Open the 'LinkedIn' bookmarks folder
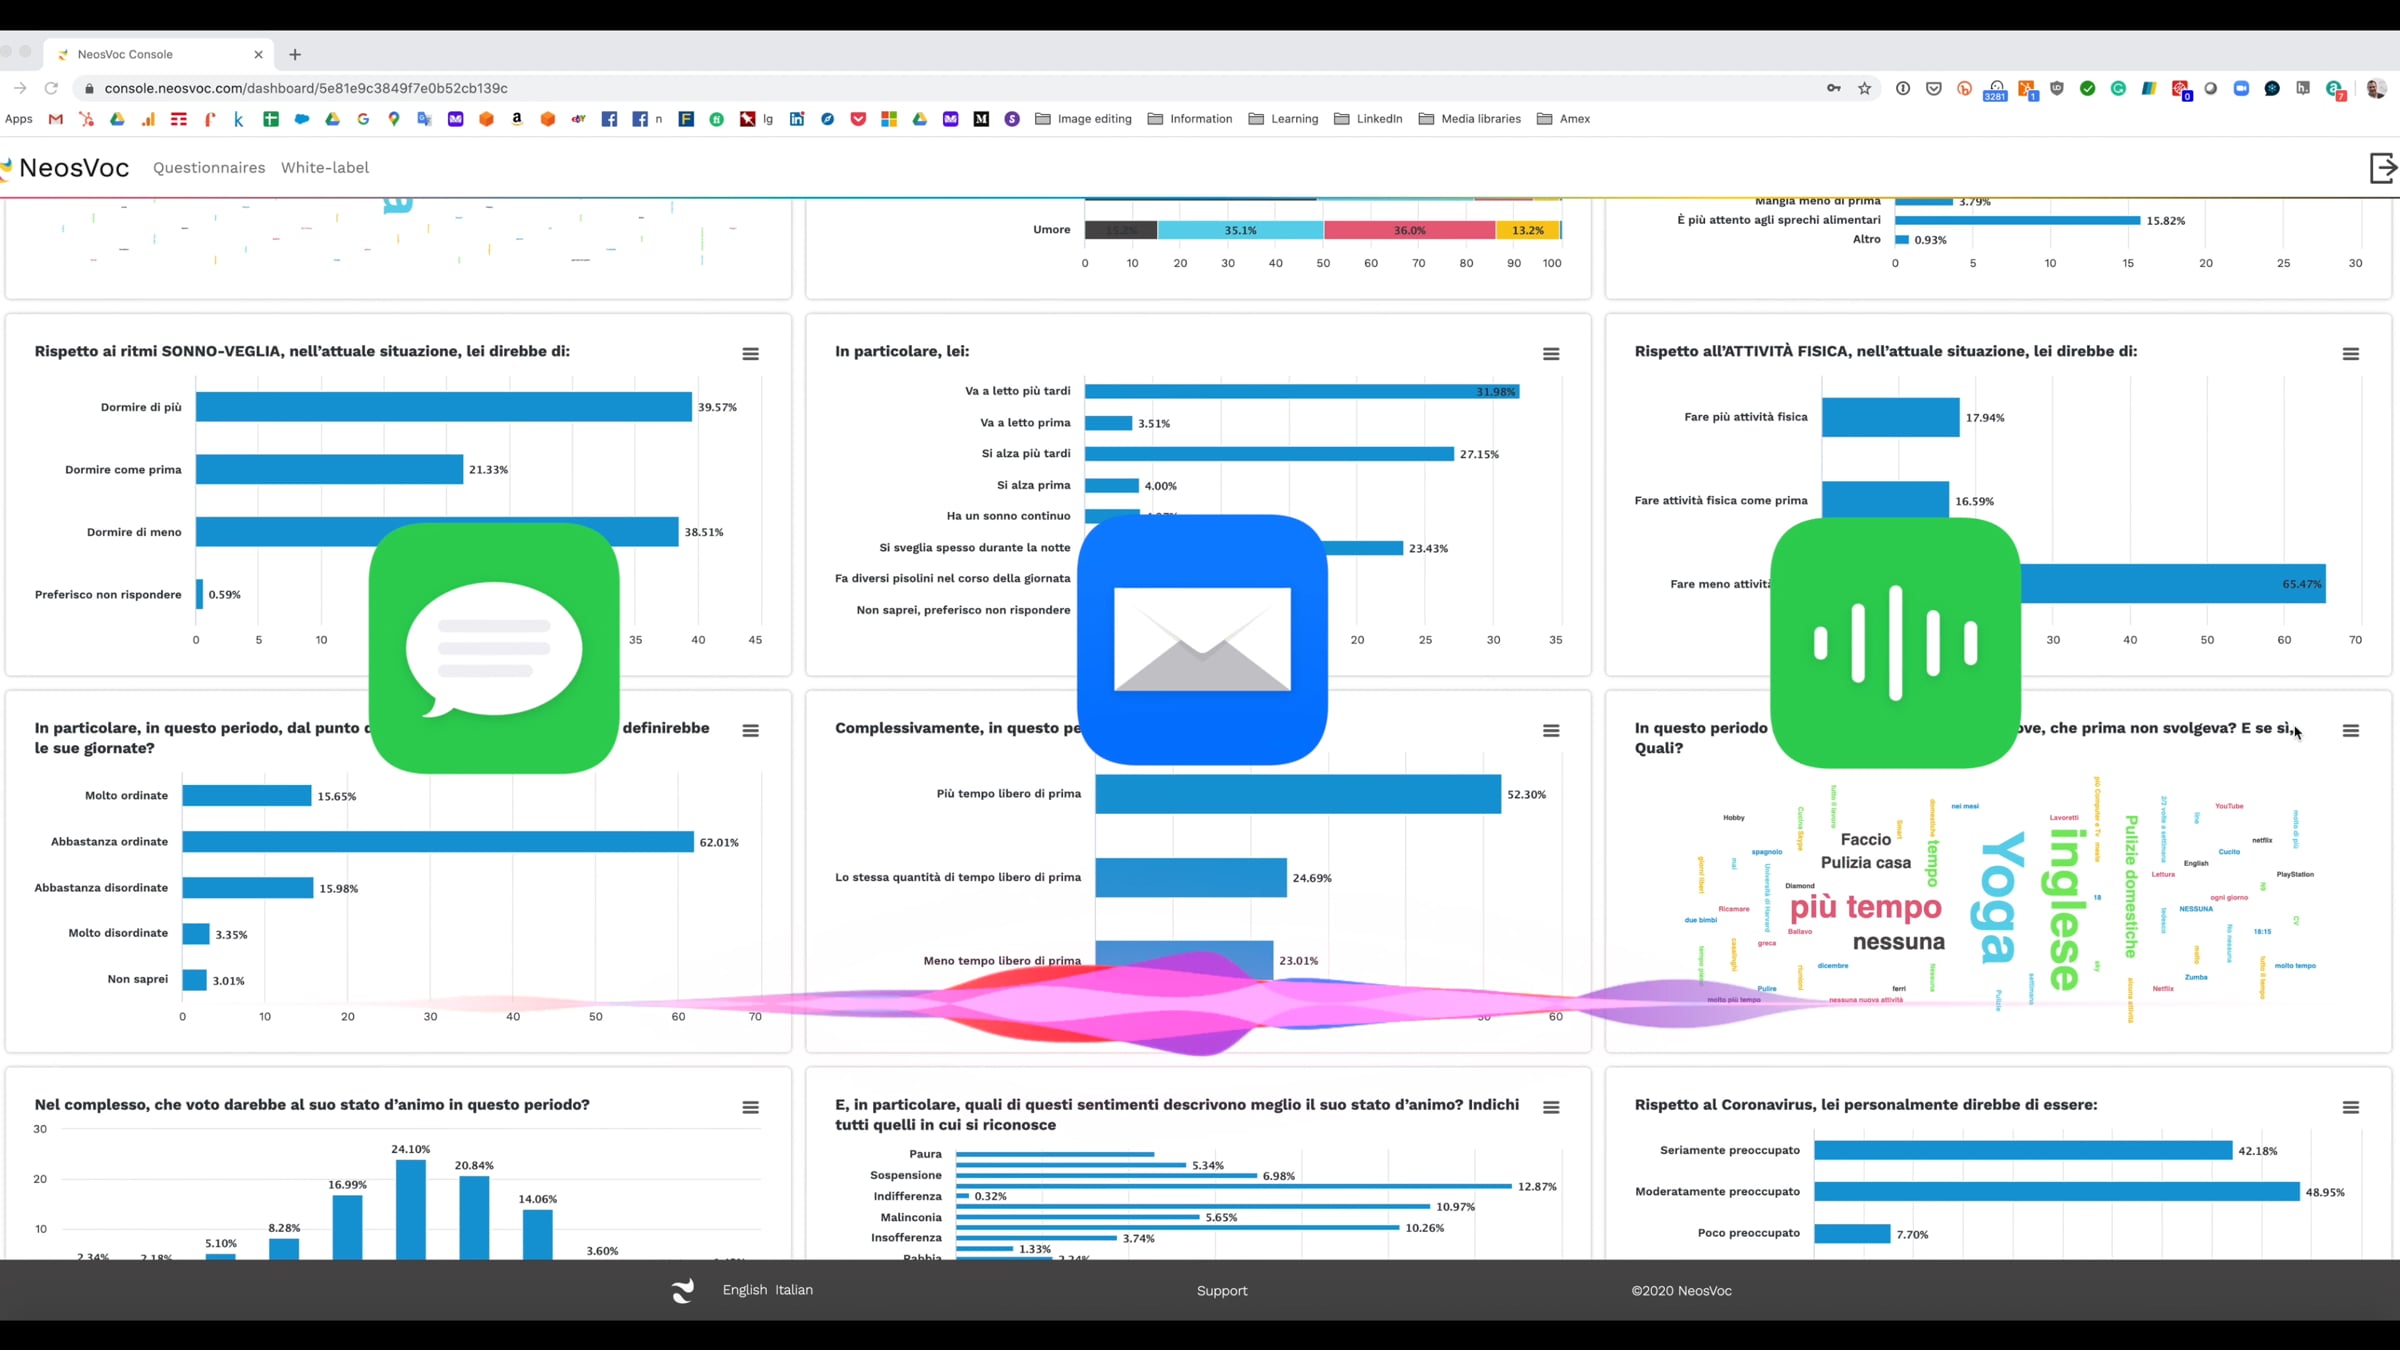 (x=1368, y=119)
